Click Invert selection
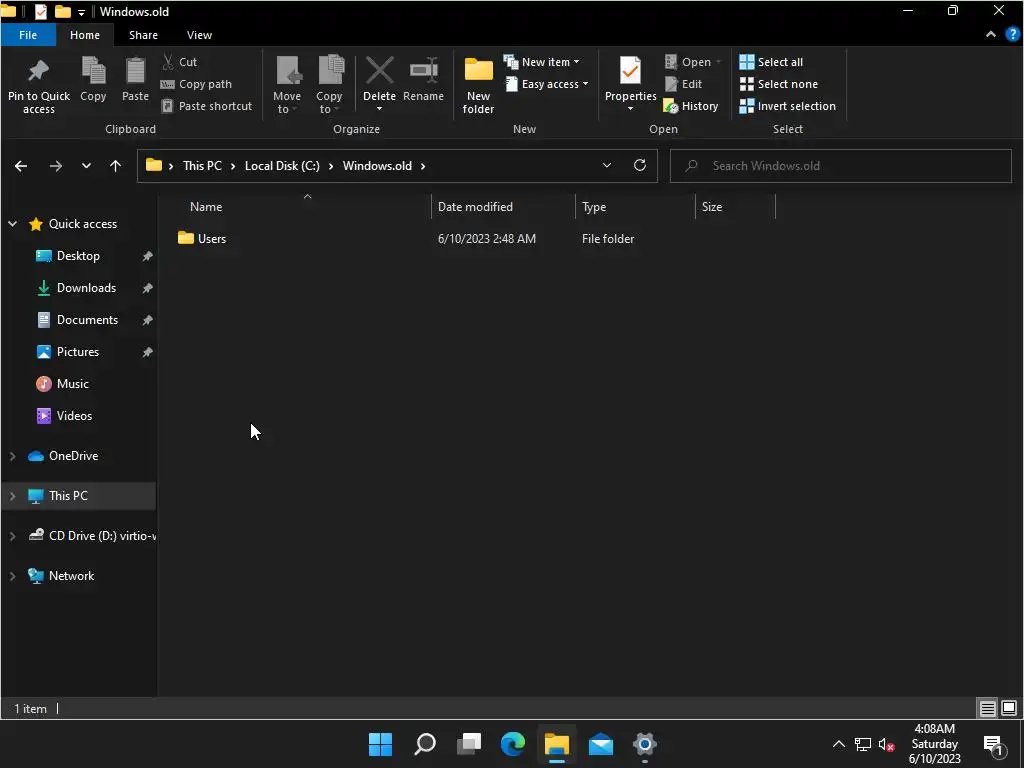The height and width of the screenshot is (768, 1024). tap(788, 106)
